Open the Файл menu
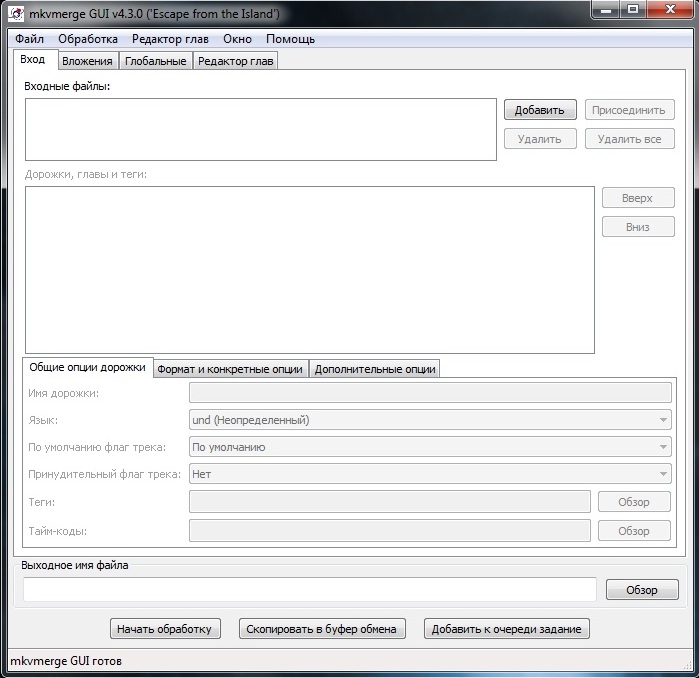 [x=29, y=39]
